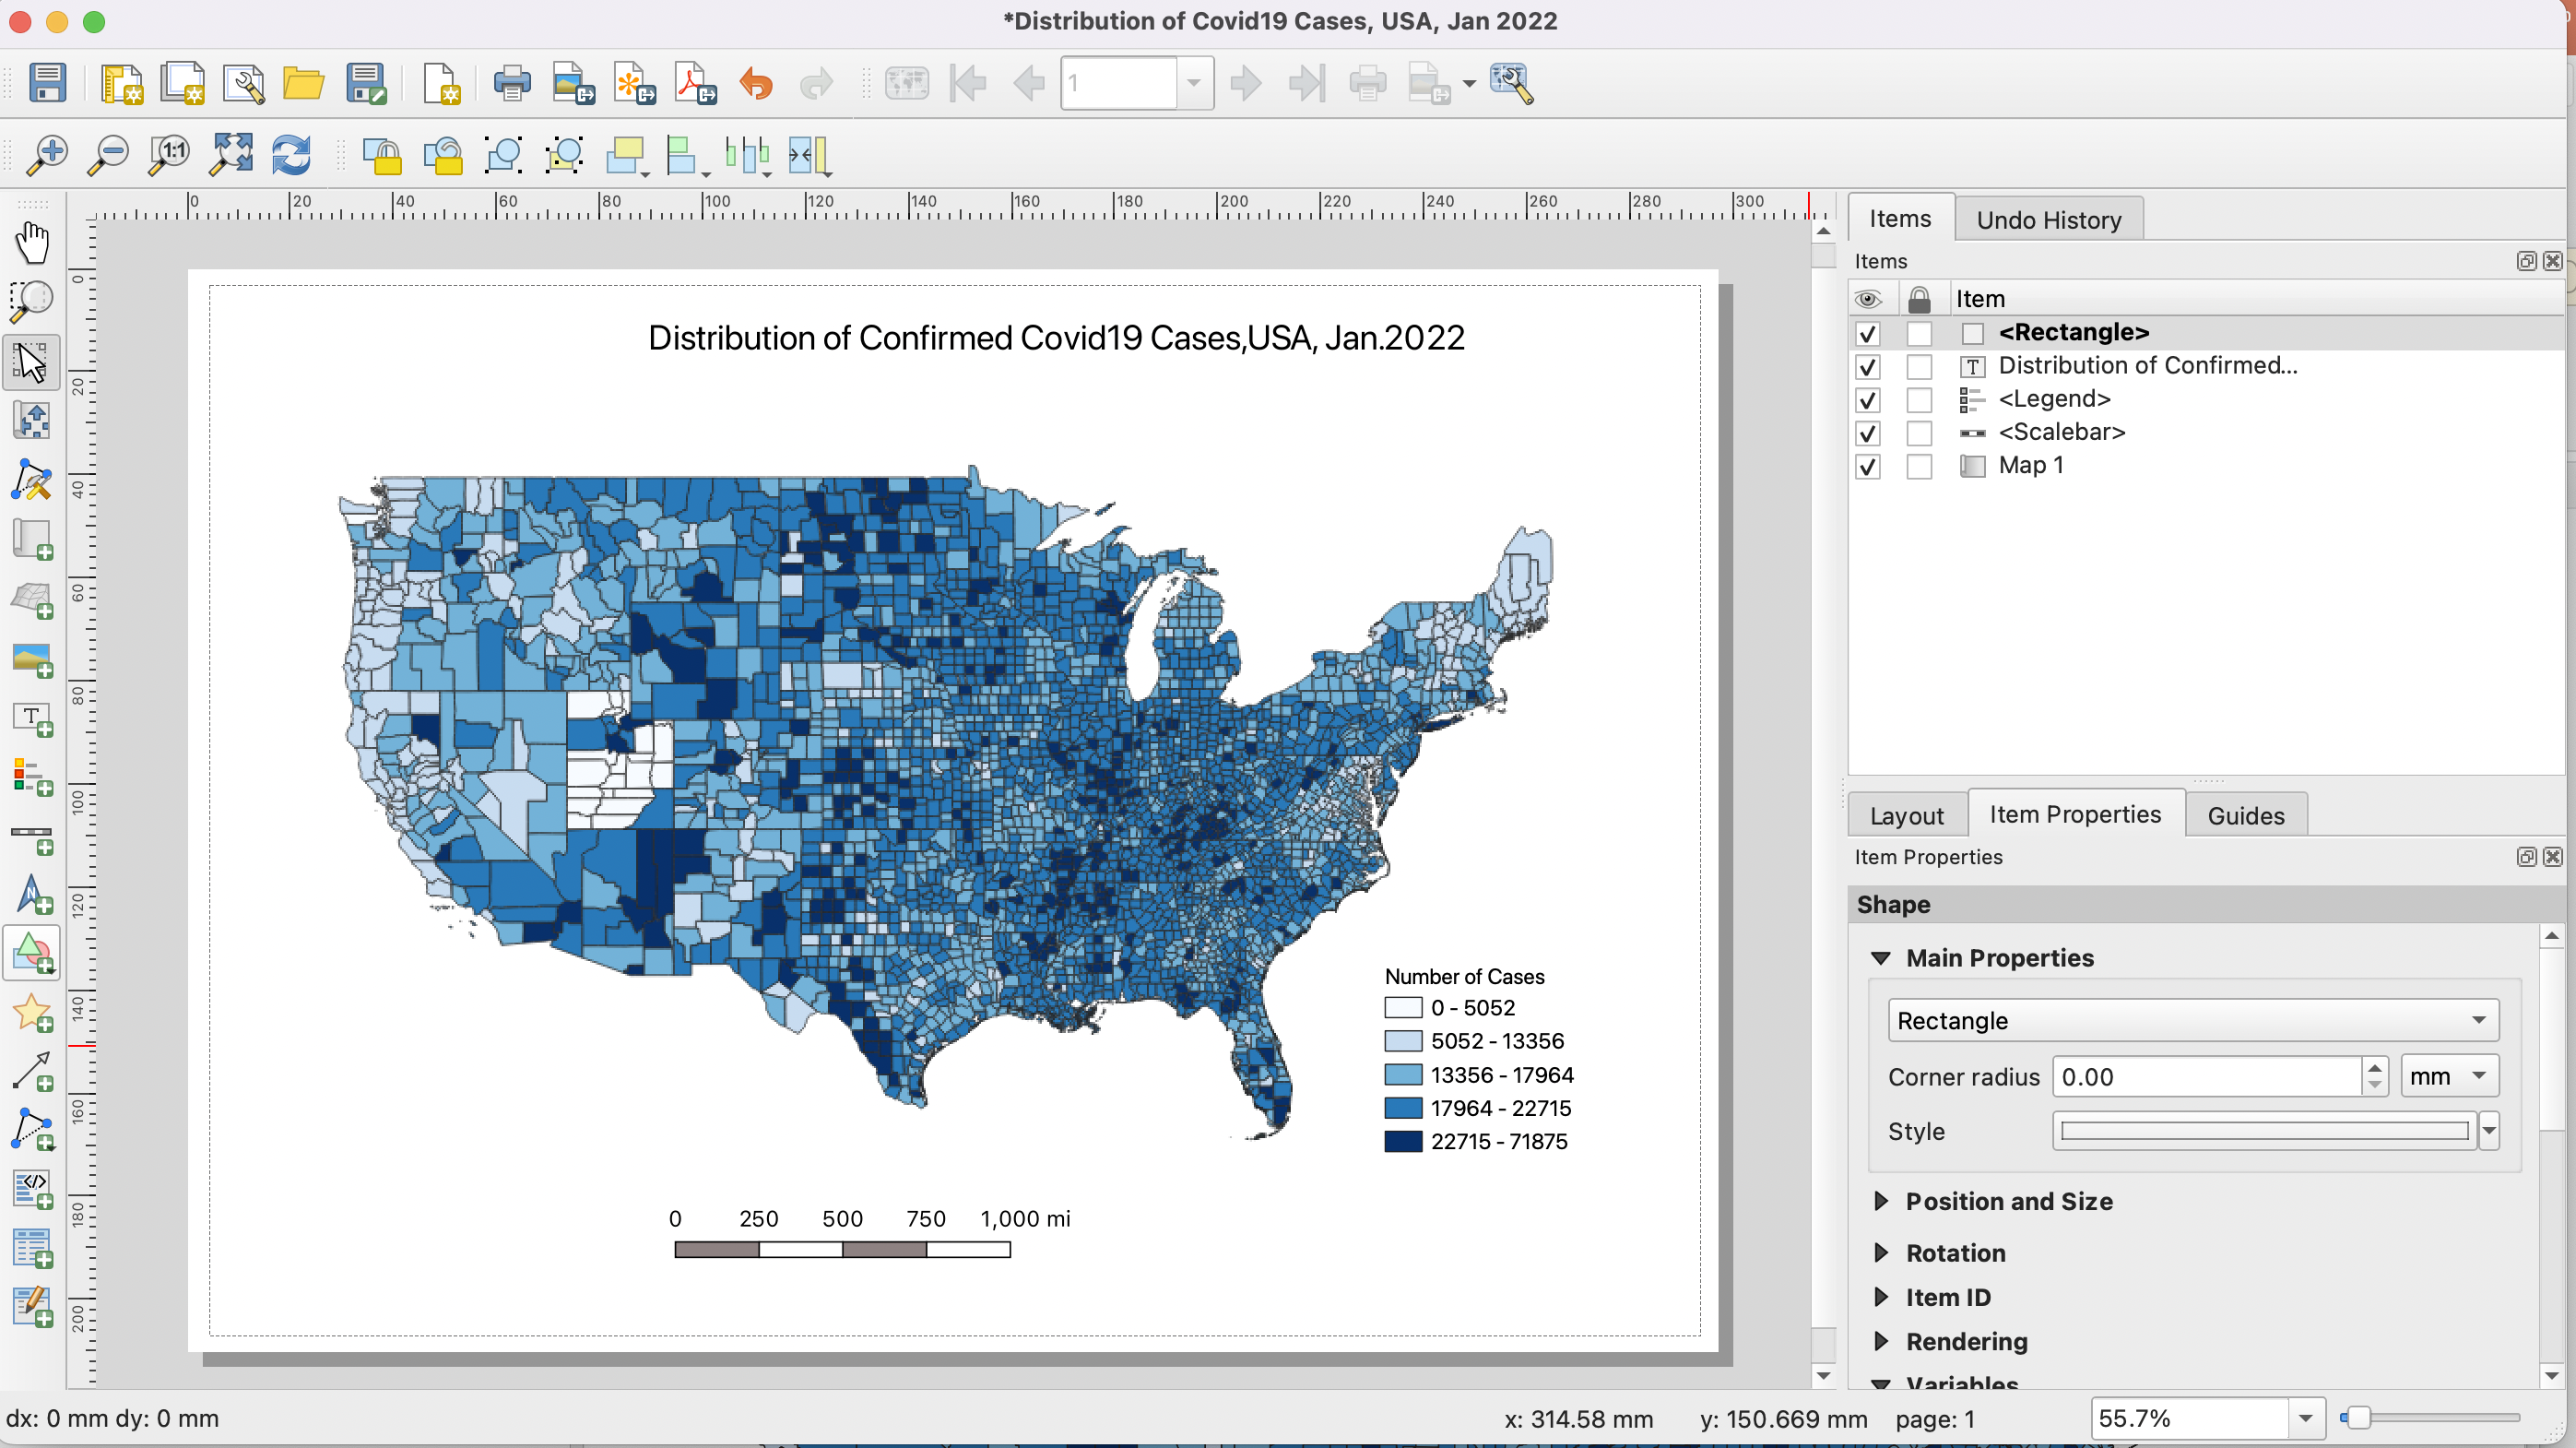Save the layout project
Screen dimensions: 2576x1448
click(47, 83)
